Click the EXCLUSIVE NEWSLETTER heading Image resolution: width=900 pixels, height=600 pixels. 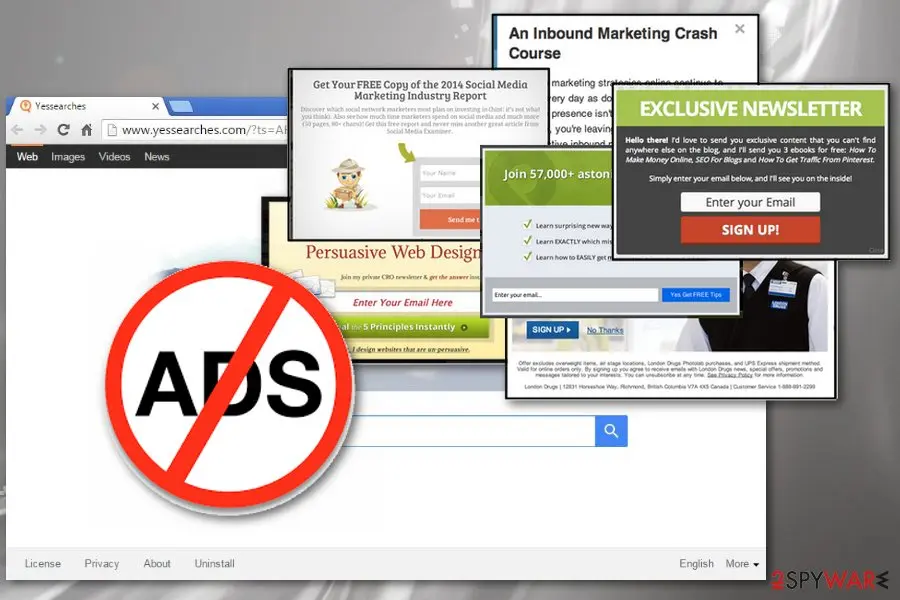click(751, 109)
